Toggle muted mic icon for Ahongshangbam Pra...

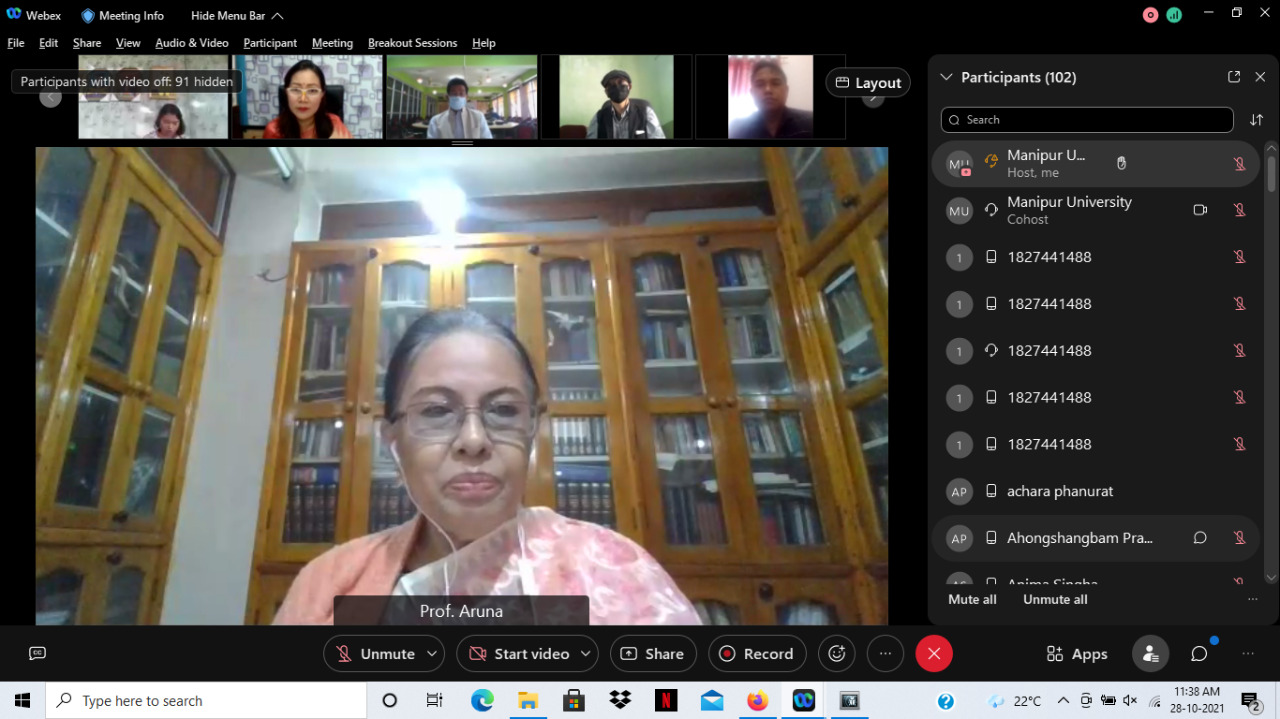(x=1239, y=538)
